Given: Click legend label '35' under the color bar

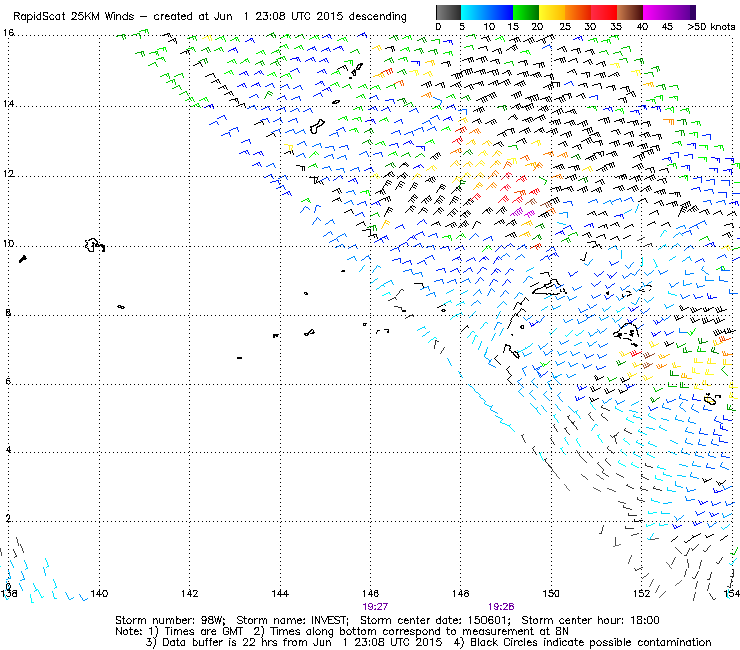Looking at the screenshot, I should click(616, 27).
